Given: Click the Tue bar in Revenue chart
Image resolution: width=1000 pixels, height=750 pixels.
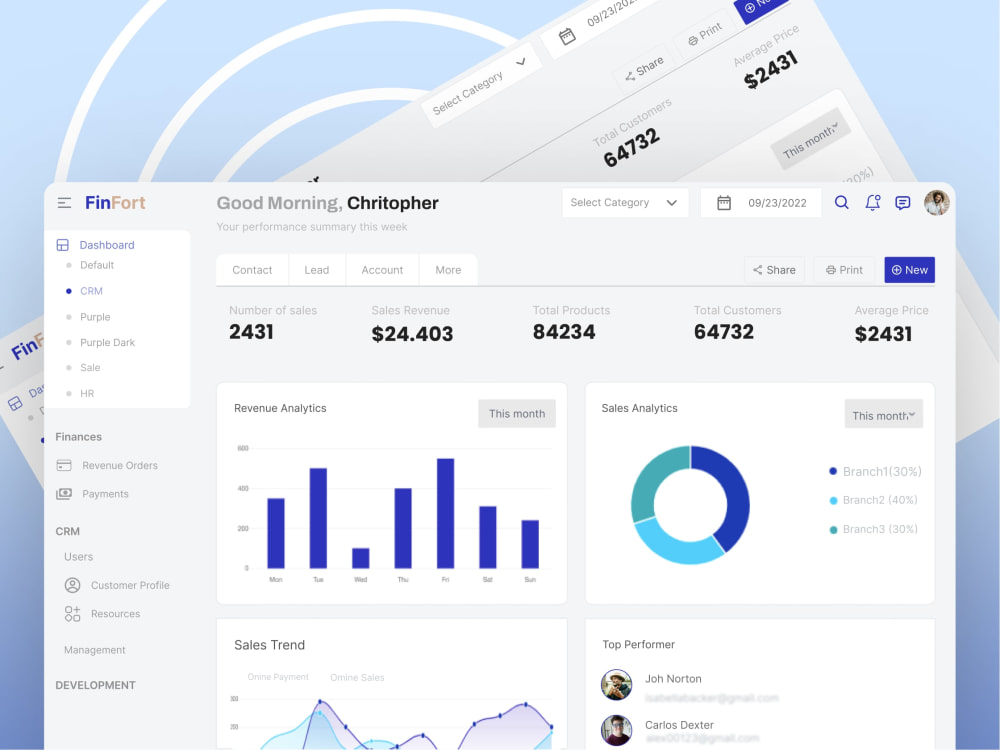Looking at the screenshot, I should click(318, 518).
